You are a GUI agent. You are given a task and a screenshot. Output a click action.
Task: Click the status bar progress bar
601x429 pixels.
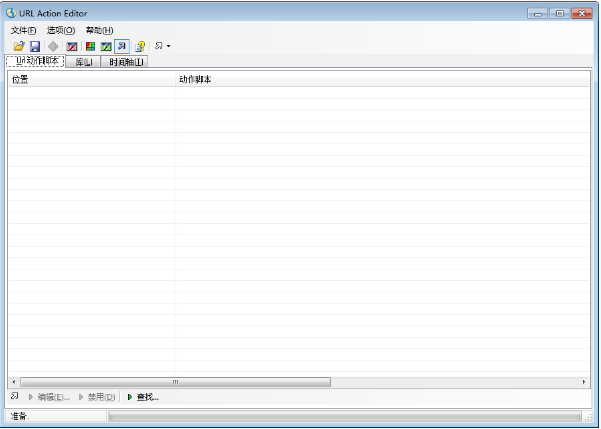(x=345, y=416)
